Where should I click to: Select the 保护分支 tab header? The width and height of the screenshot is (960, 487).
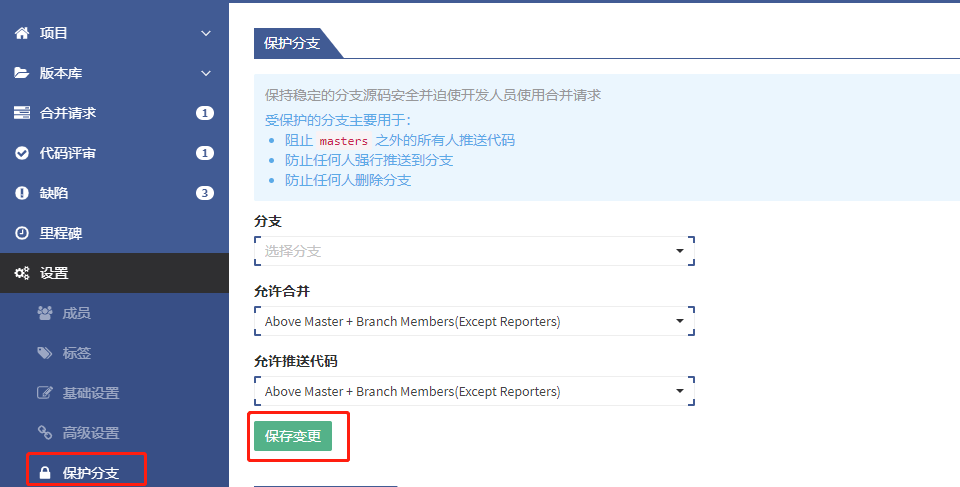291,44
